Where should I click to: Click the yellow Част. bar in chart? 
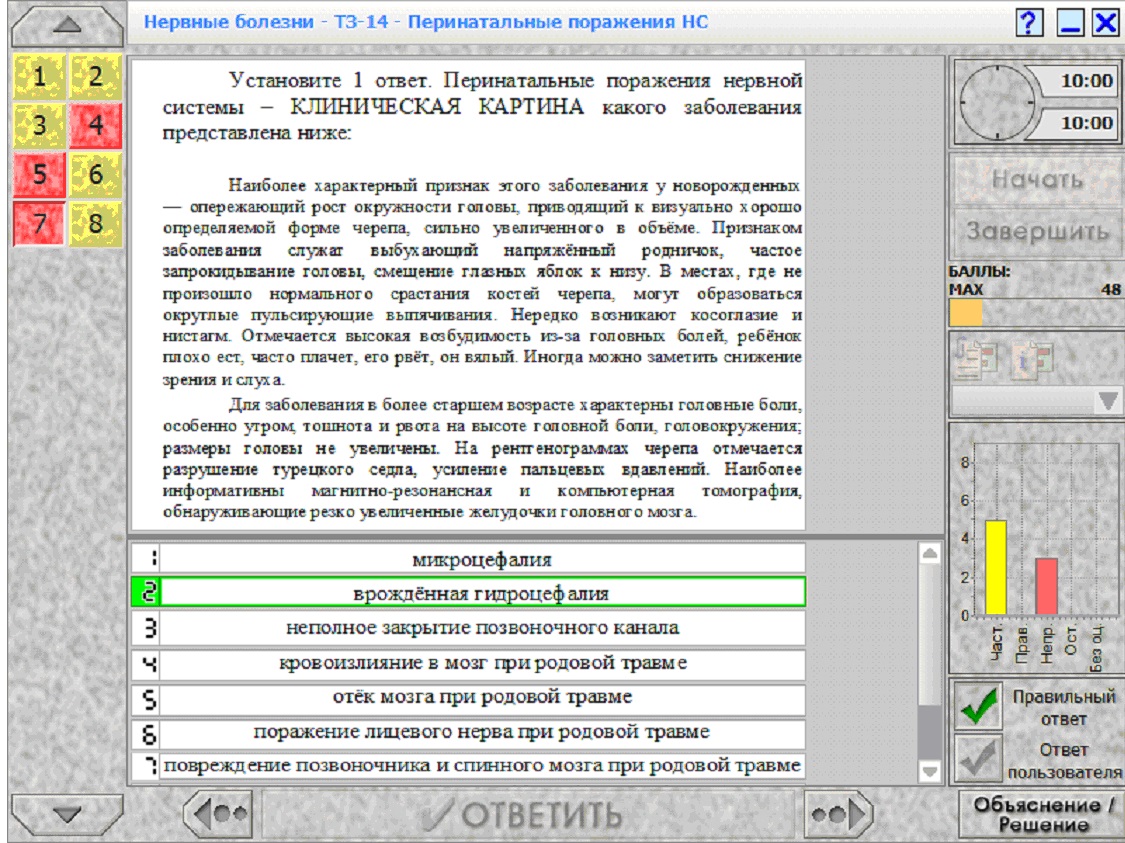click(x=996, y=568)
